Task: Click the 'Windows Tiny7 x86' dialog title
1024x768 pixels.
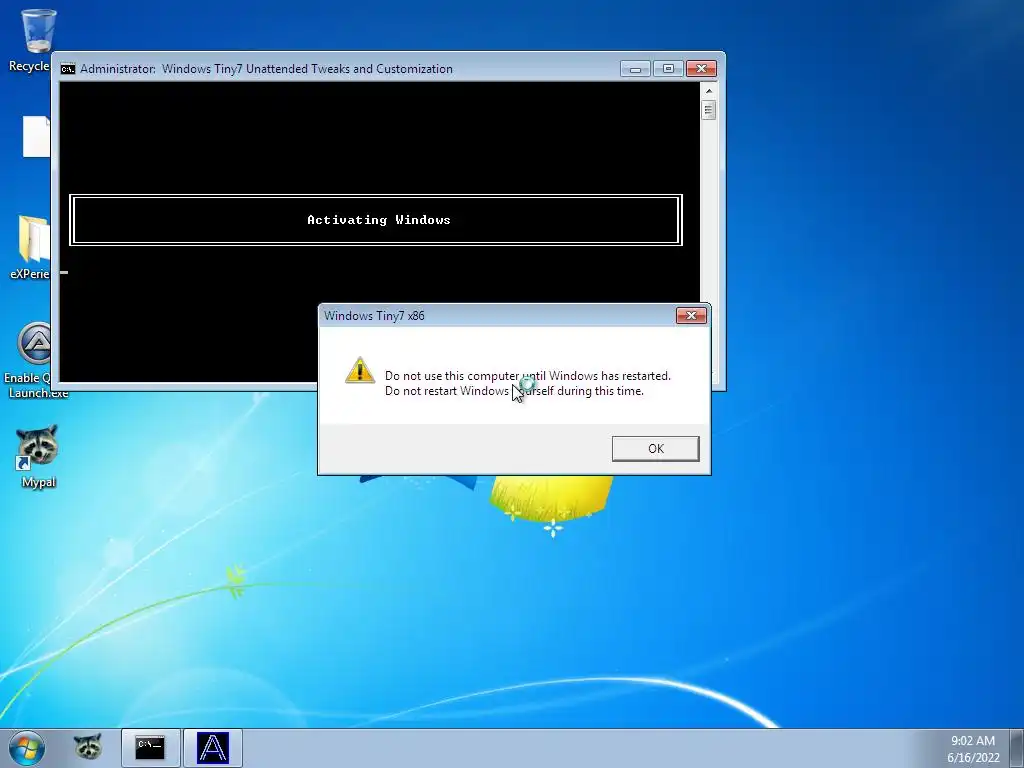Action: (x=374, y=316)
